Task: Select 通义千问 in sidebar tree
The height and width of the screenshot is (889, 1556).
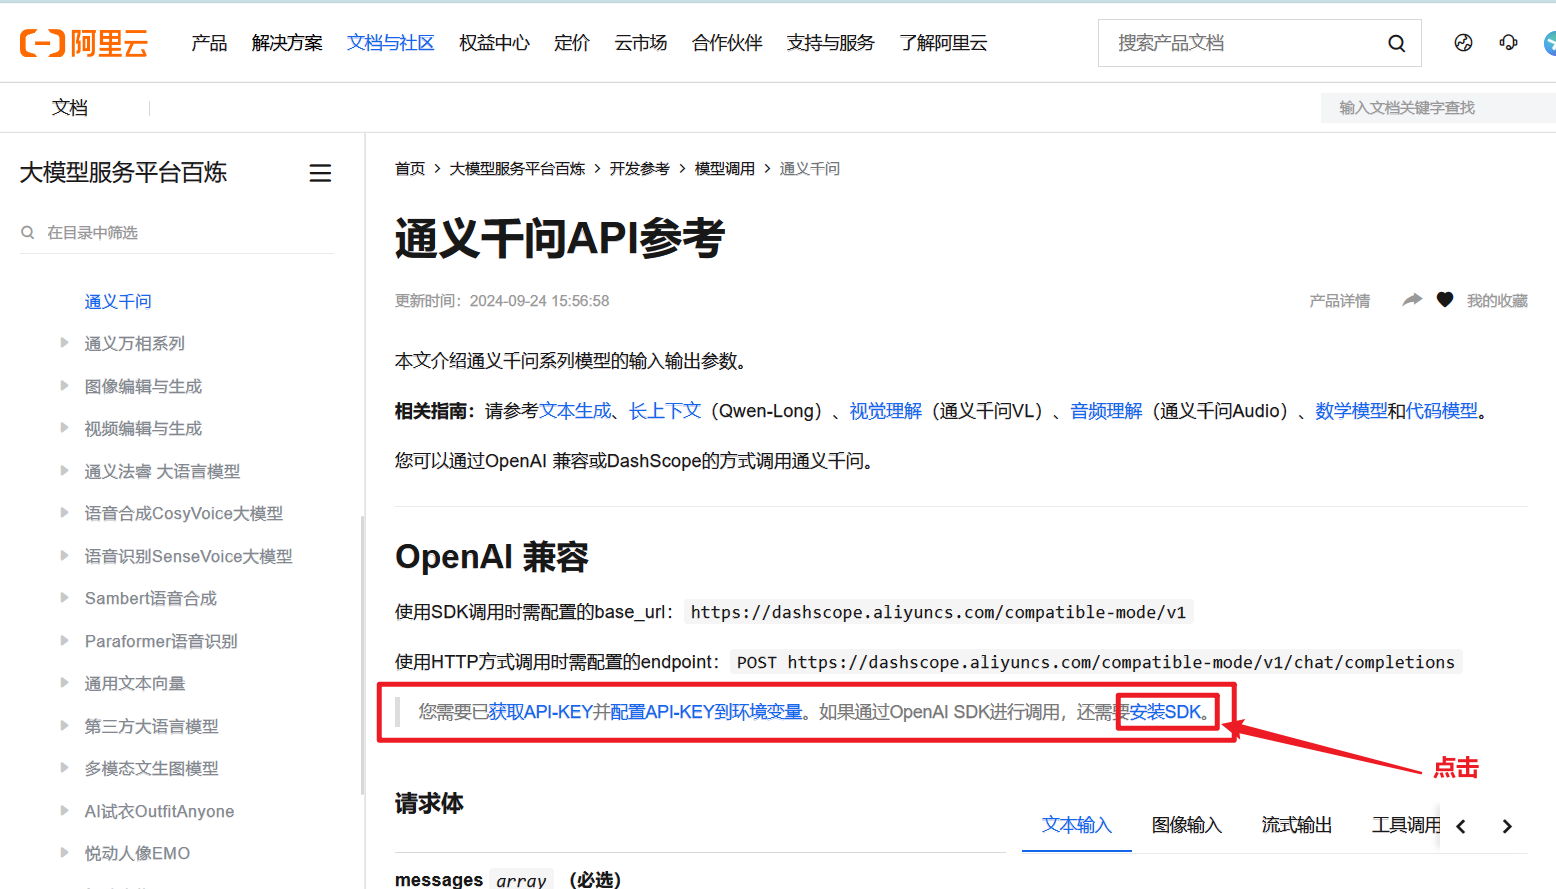Action: (x=118, y=301)
